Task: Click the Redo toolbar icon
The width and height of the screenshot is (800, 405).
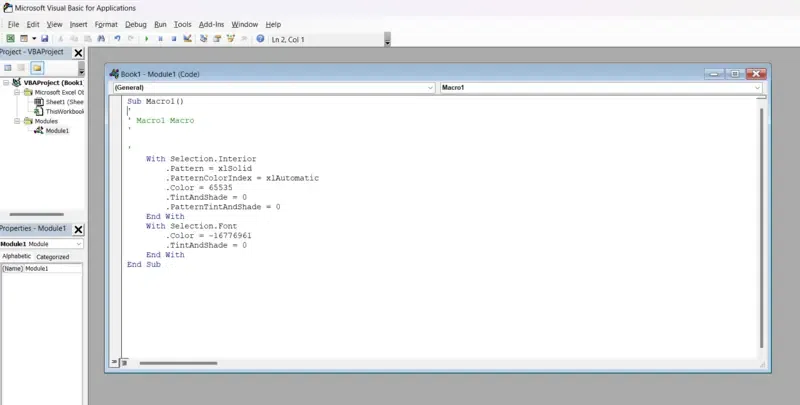Action: (x=131, y=39)
